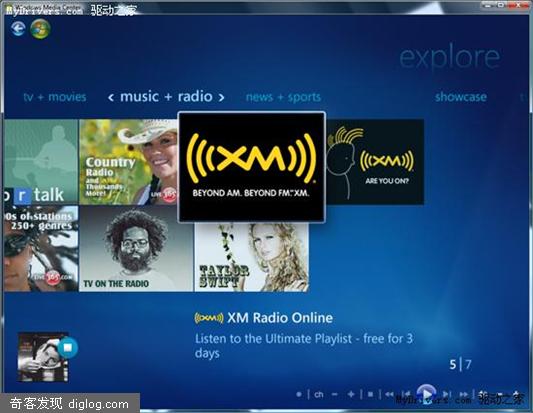Image resolution: width=533 pixels, height=413 pixels.
Task: Select the highlighted XM Beyond AM tile
Action: pos(252,167)
